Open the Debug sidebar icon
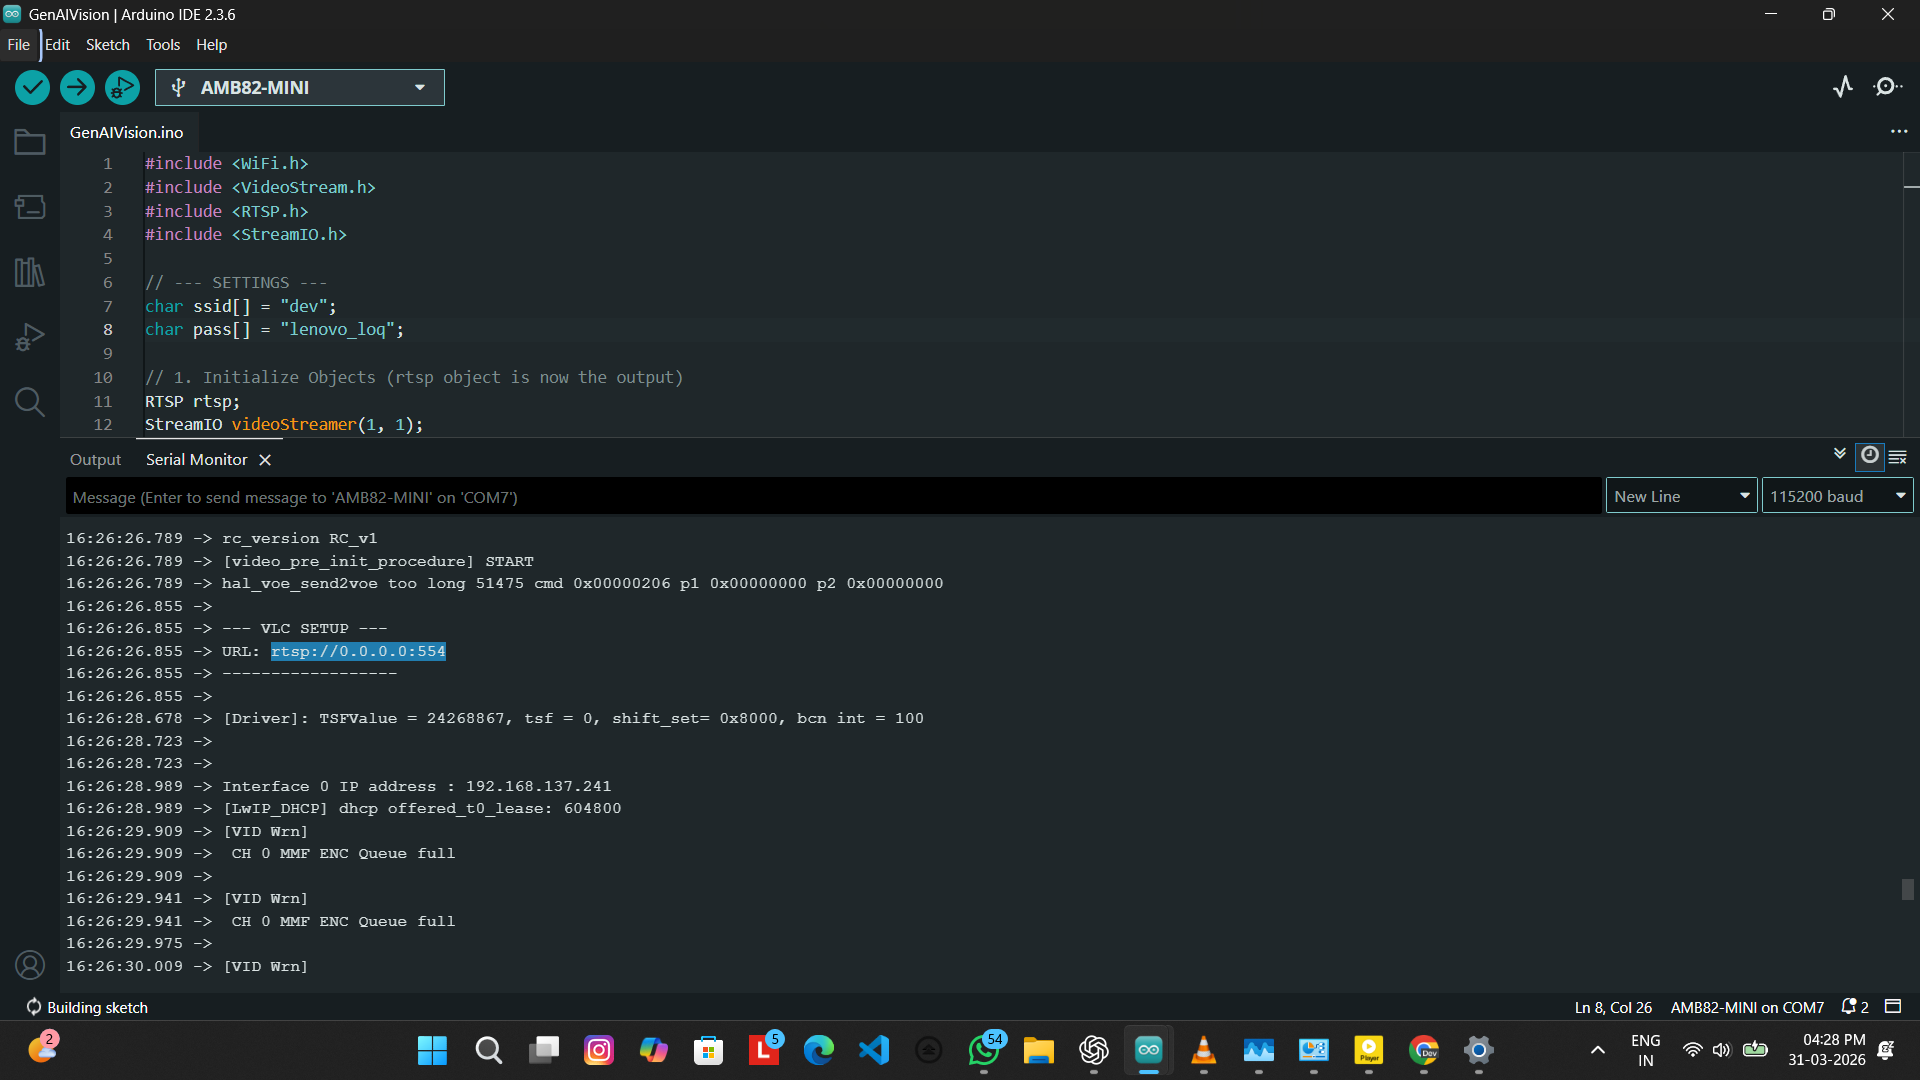The image size is (1920, 1080). tap(30, 337)
